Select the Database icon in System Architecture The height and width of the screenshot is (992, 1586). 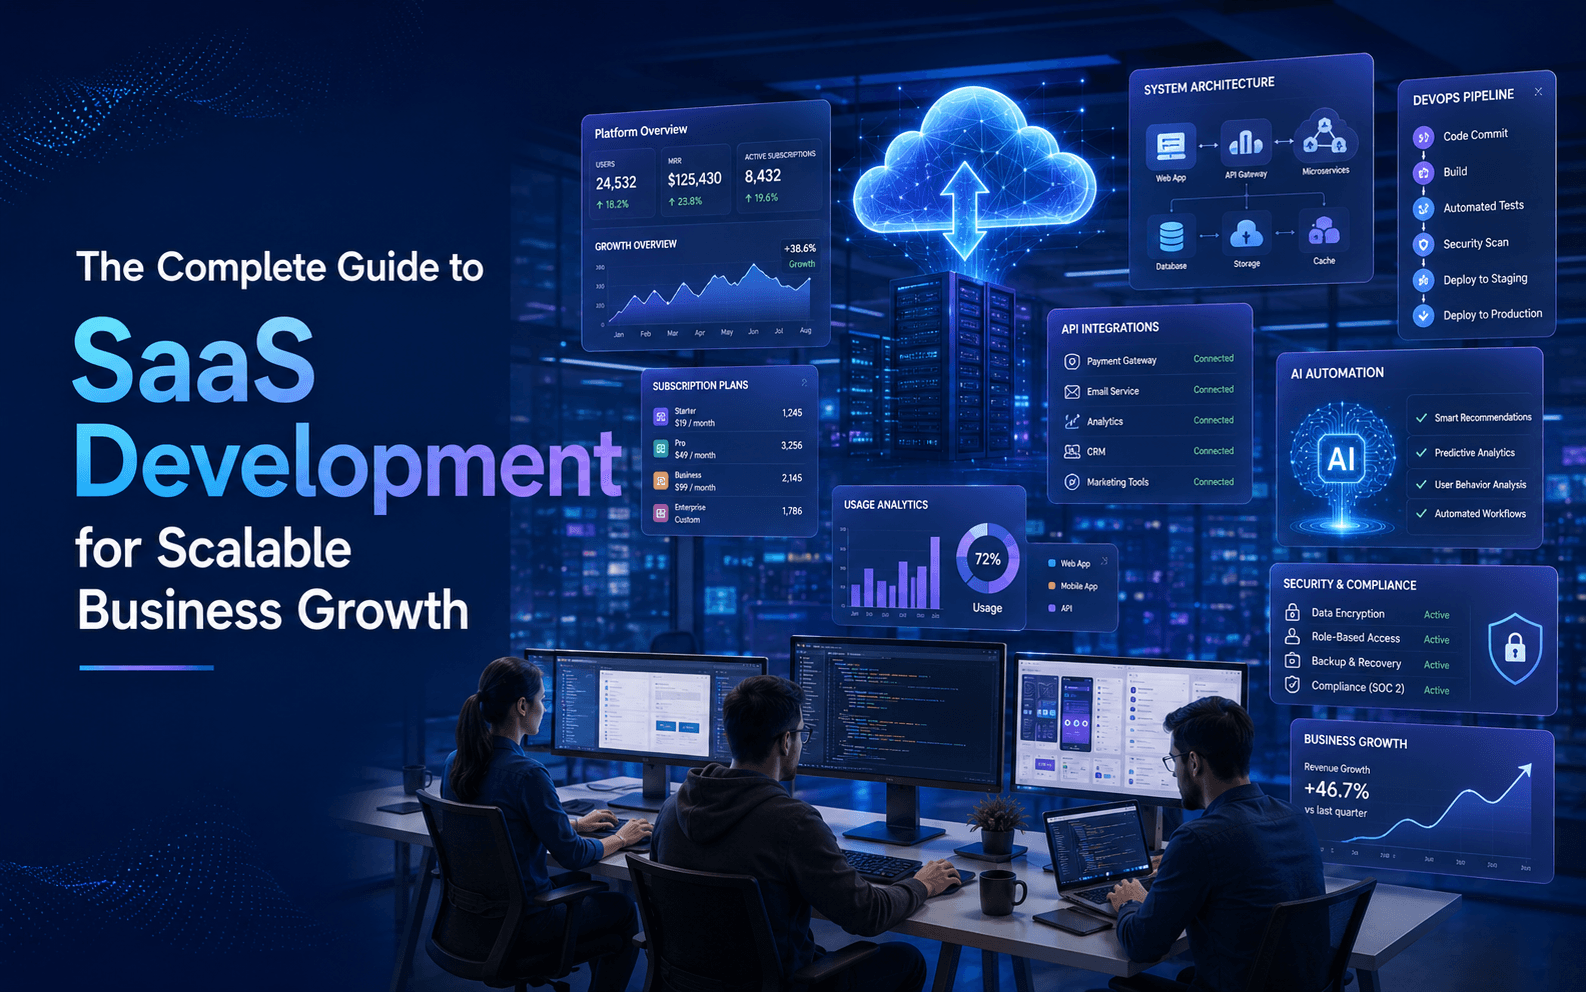pos(1171,237)
